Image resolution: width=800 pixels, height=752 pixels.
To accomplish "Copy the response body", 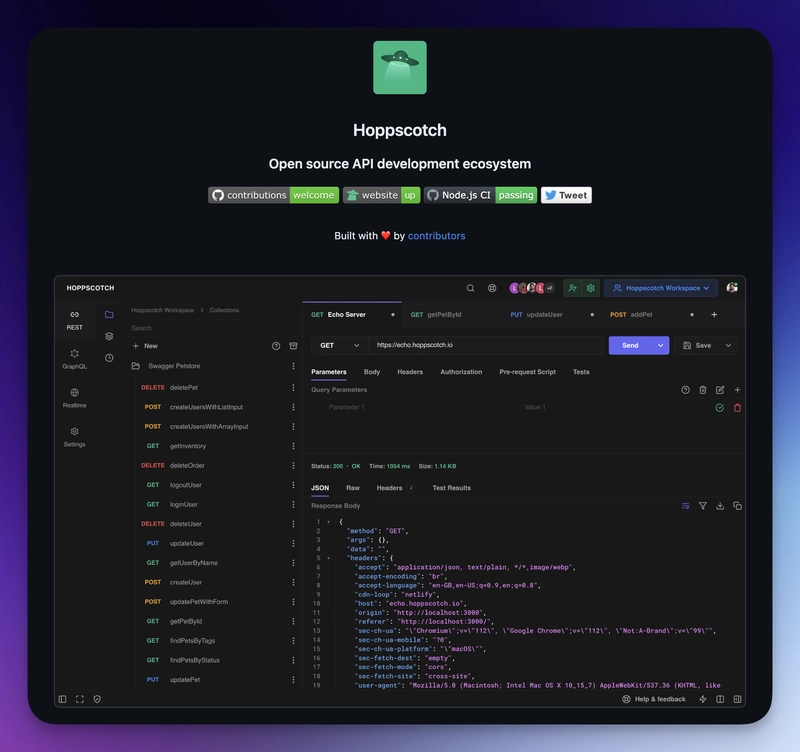I will click(x=737, y=506).
